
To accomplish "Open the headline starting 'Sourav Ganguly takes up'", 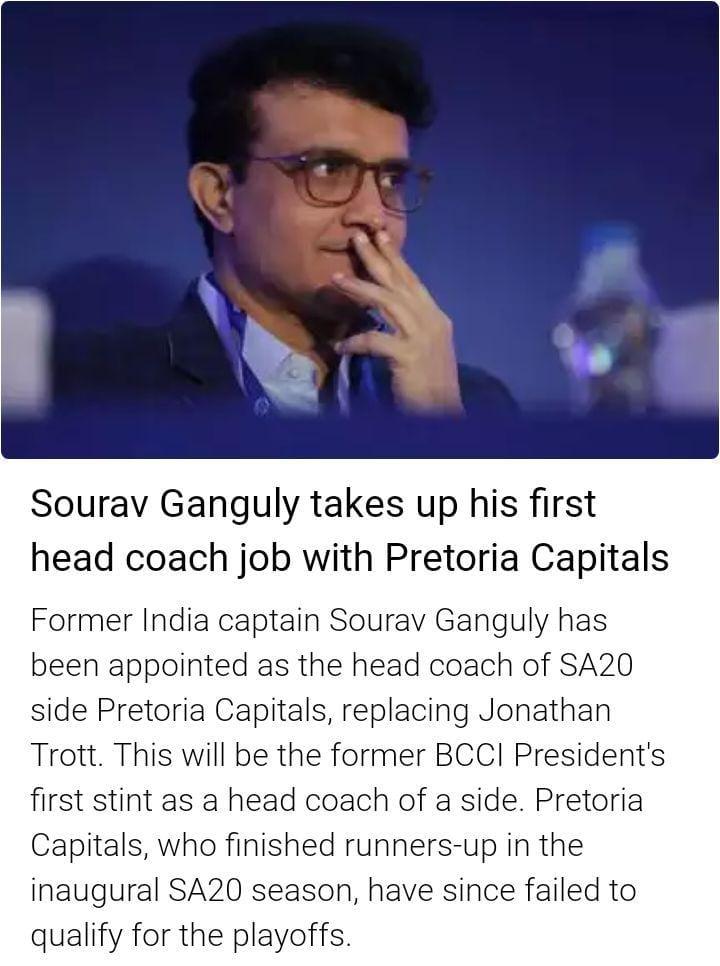I will (x=349, y=530).
